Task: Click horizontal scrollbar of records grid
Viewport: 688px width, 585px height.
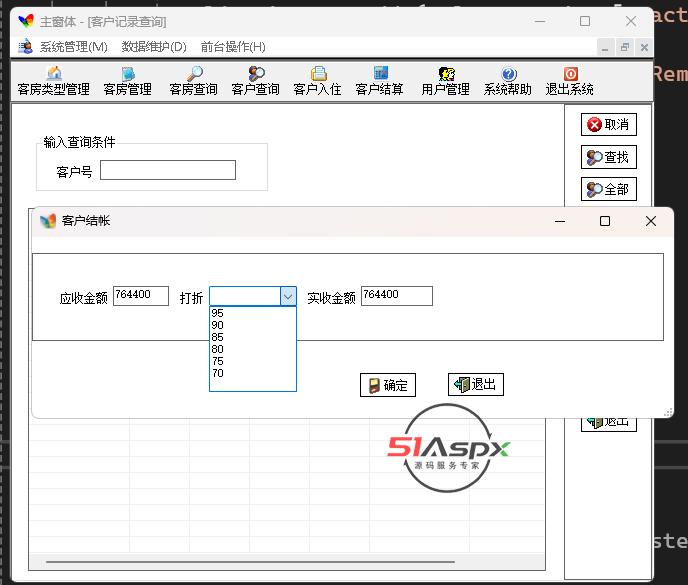Action: 250,562
